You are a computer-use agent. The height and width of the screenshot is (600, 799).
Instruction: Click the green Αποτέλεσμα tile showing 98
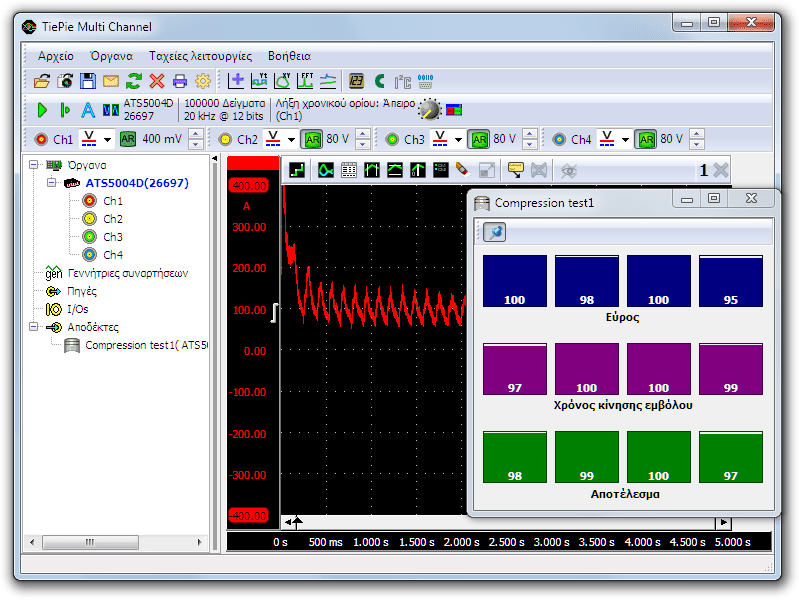click(515, 457)
